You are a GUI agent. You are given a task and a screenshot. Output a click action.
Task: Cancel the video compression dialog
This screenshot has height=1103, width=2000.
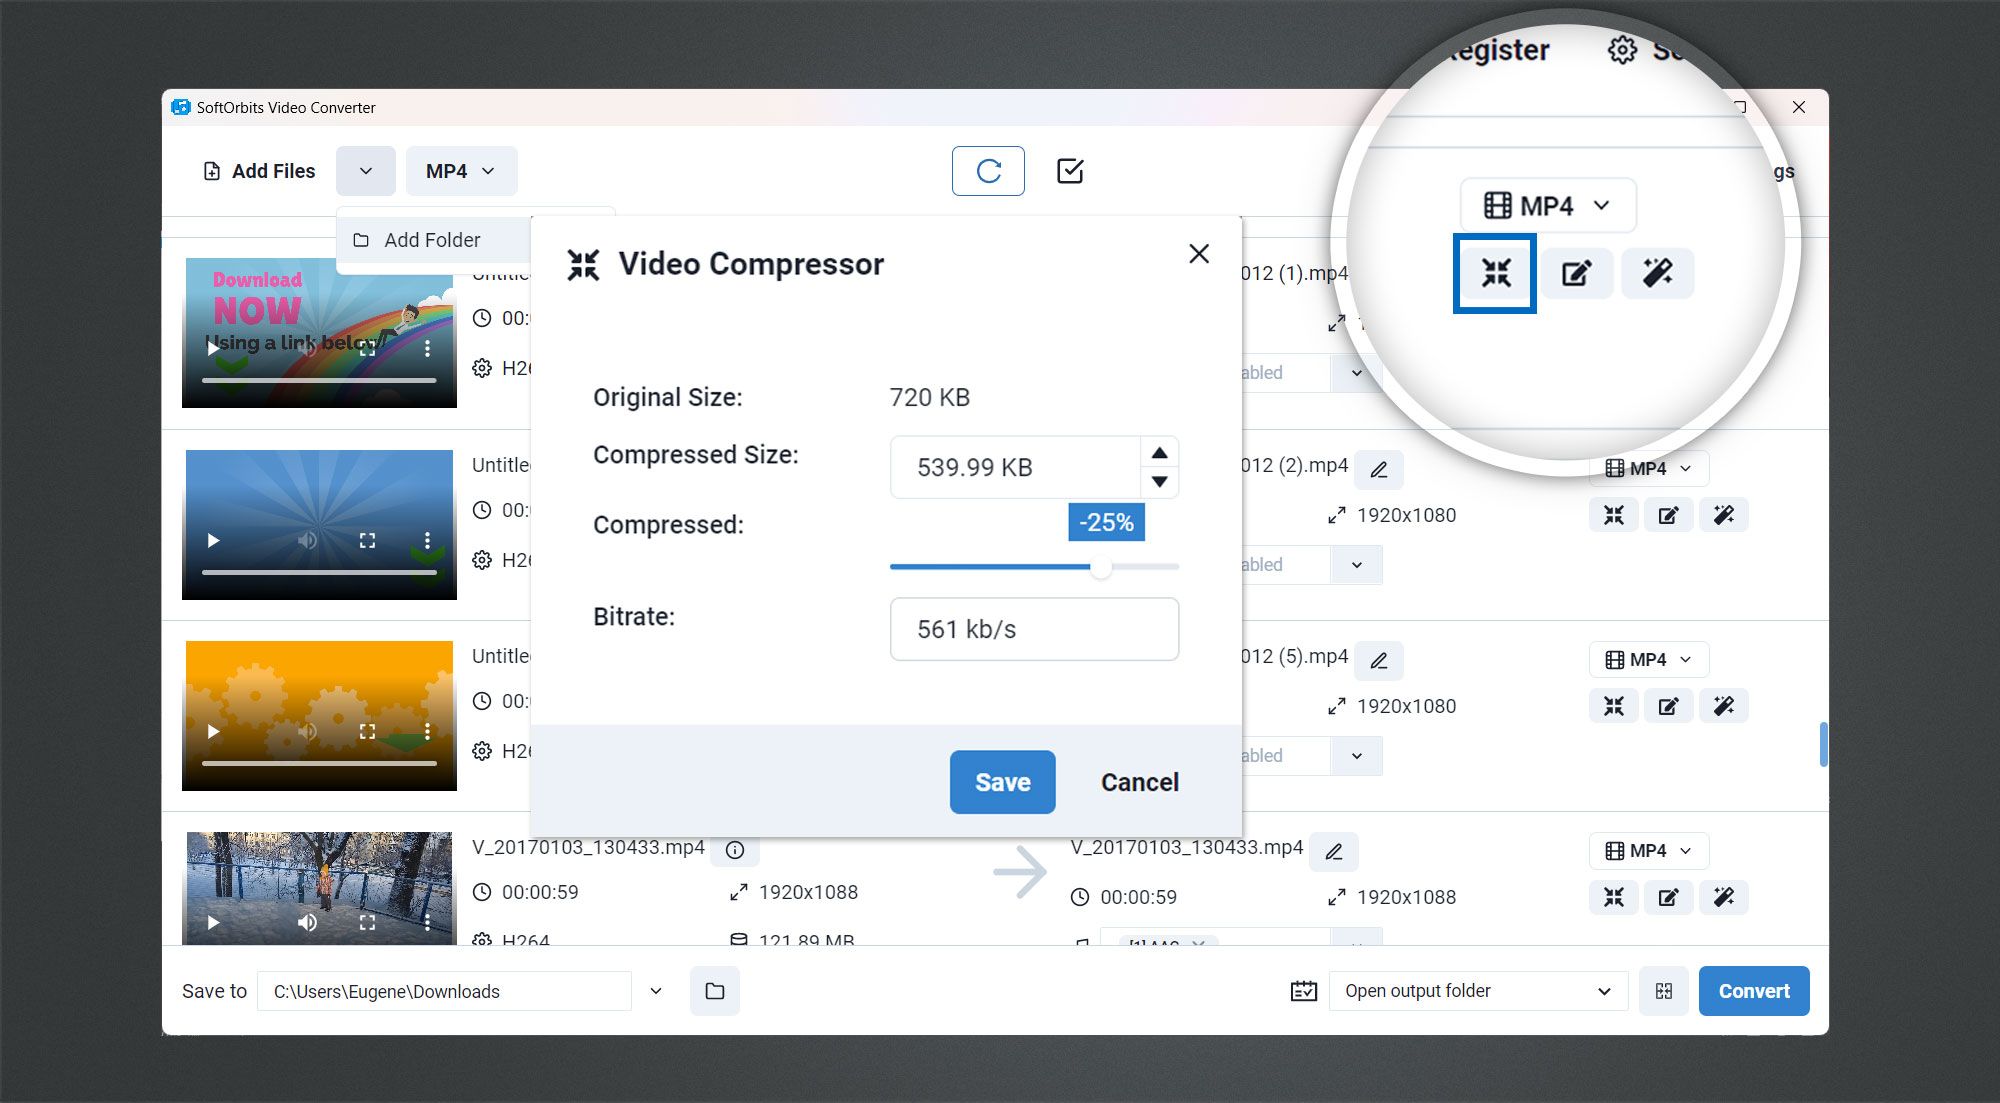(1139, 781)
